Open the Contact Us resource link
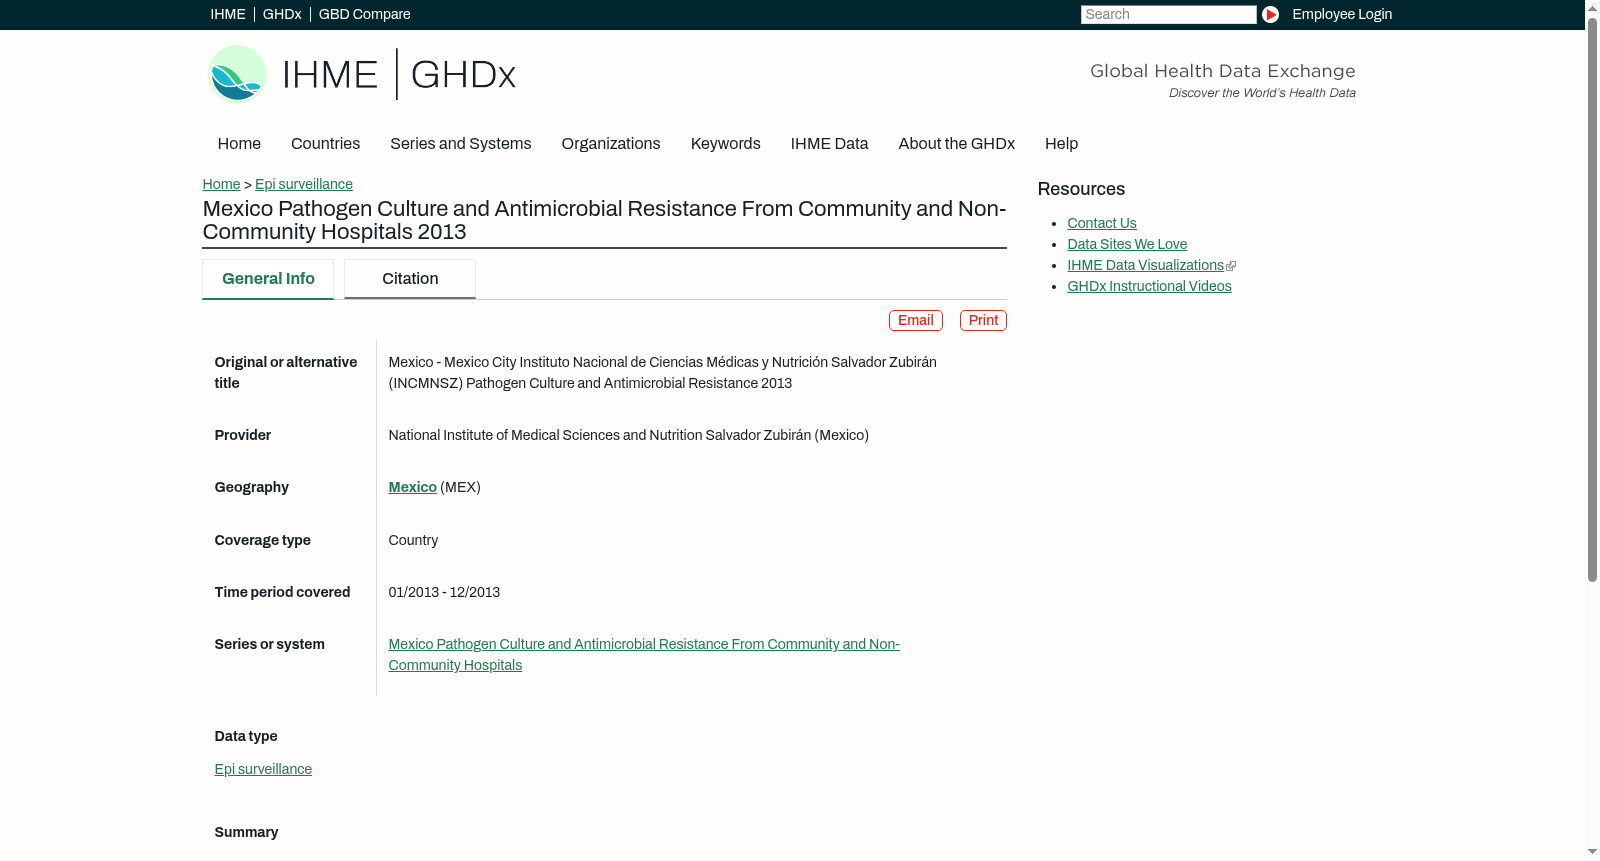The image size is (1600, 861). (1102, 223)
